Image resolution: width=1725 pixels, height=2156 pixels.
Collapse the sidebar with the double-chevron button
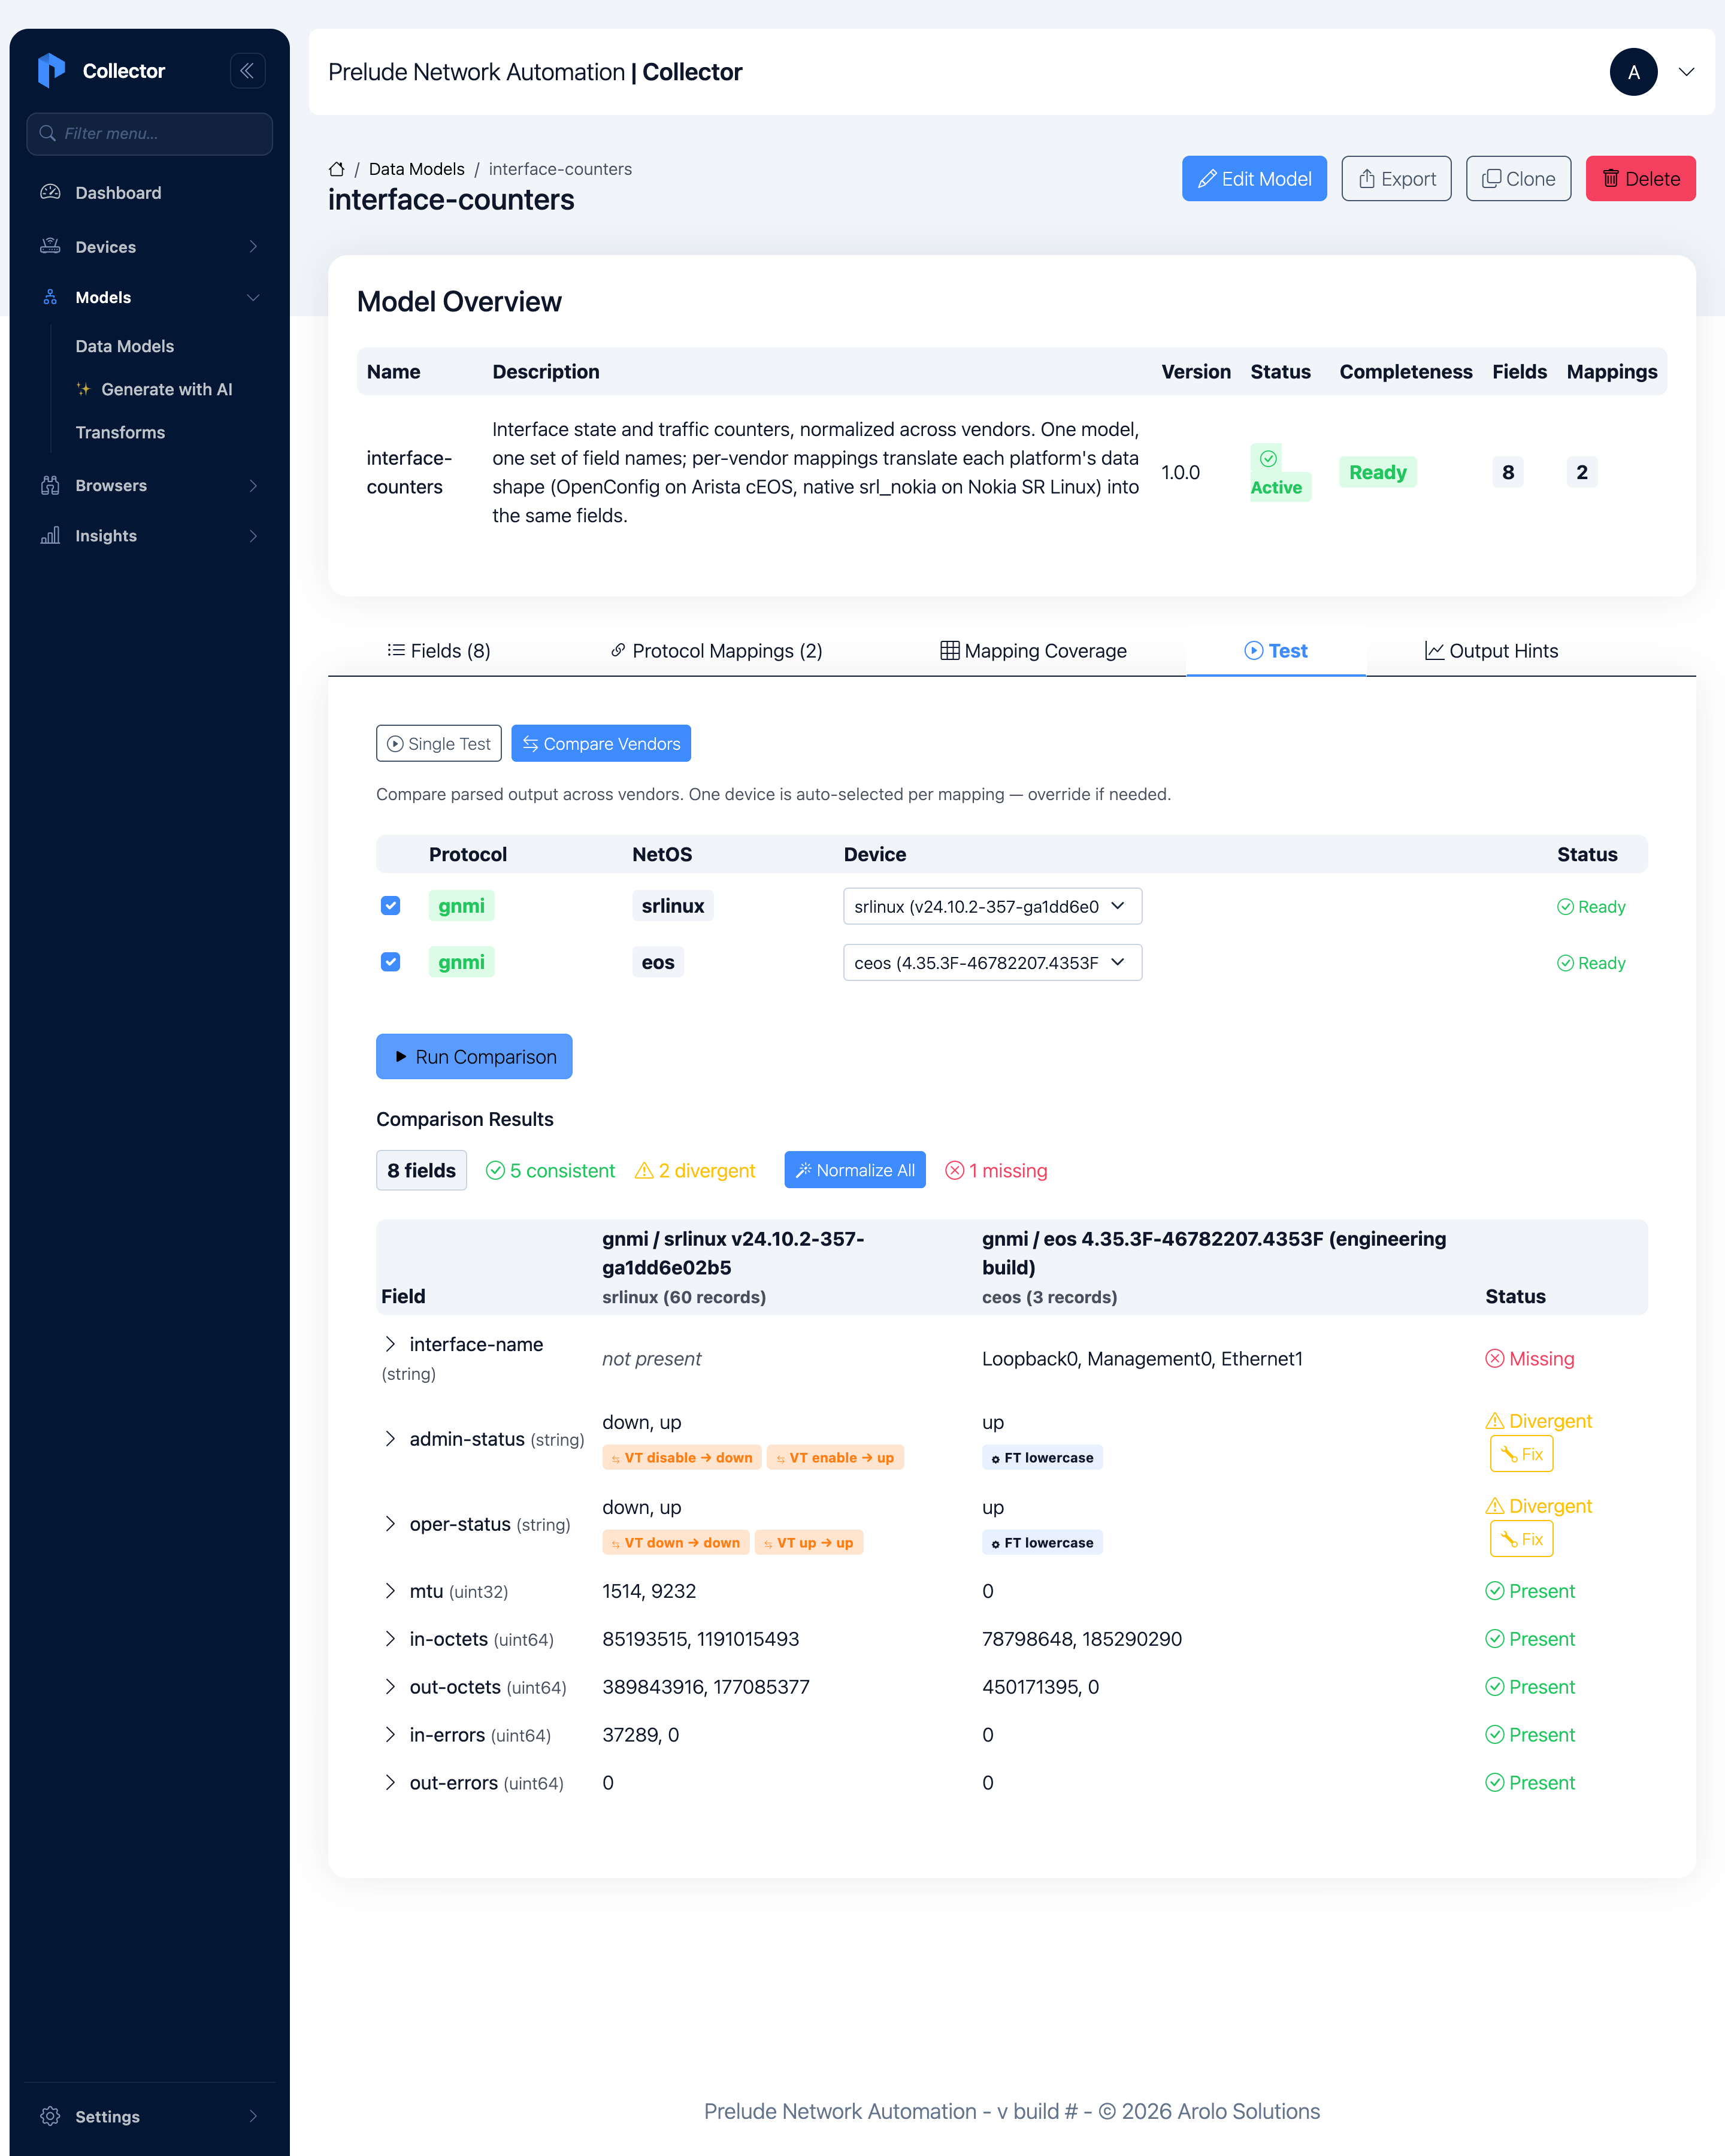click(247, 71)
